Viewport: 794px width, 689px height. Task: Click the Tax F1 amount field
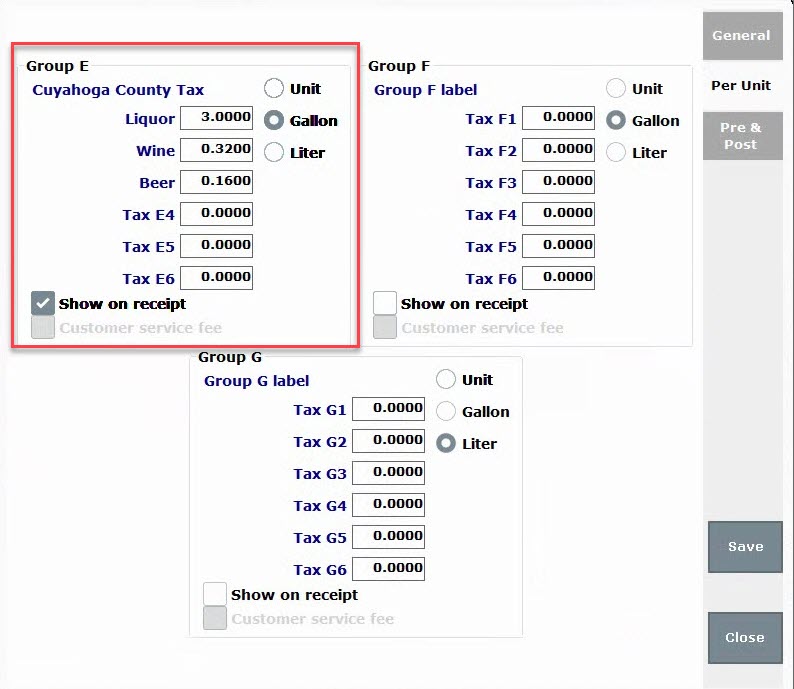[559, 117]
